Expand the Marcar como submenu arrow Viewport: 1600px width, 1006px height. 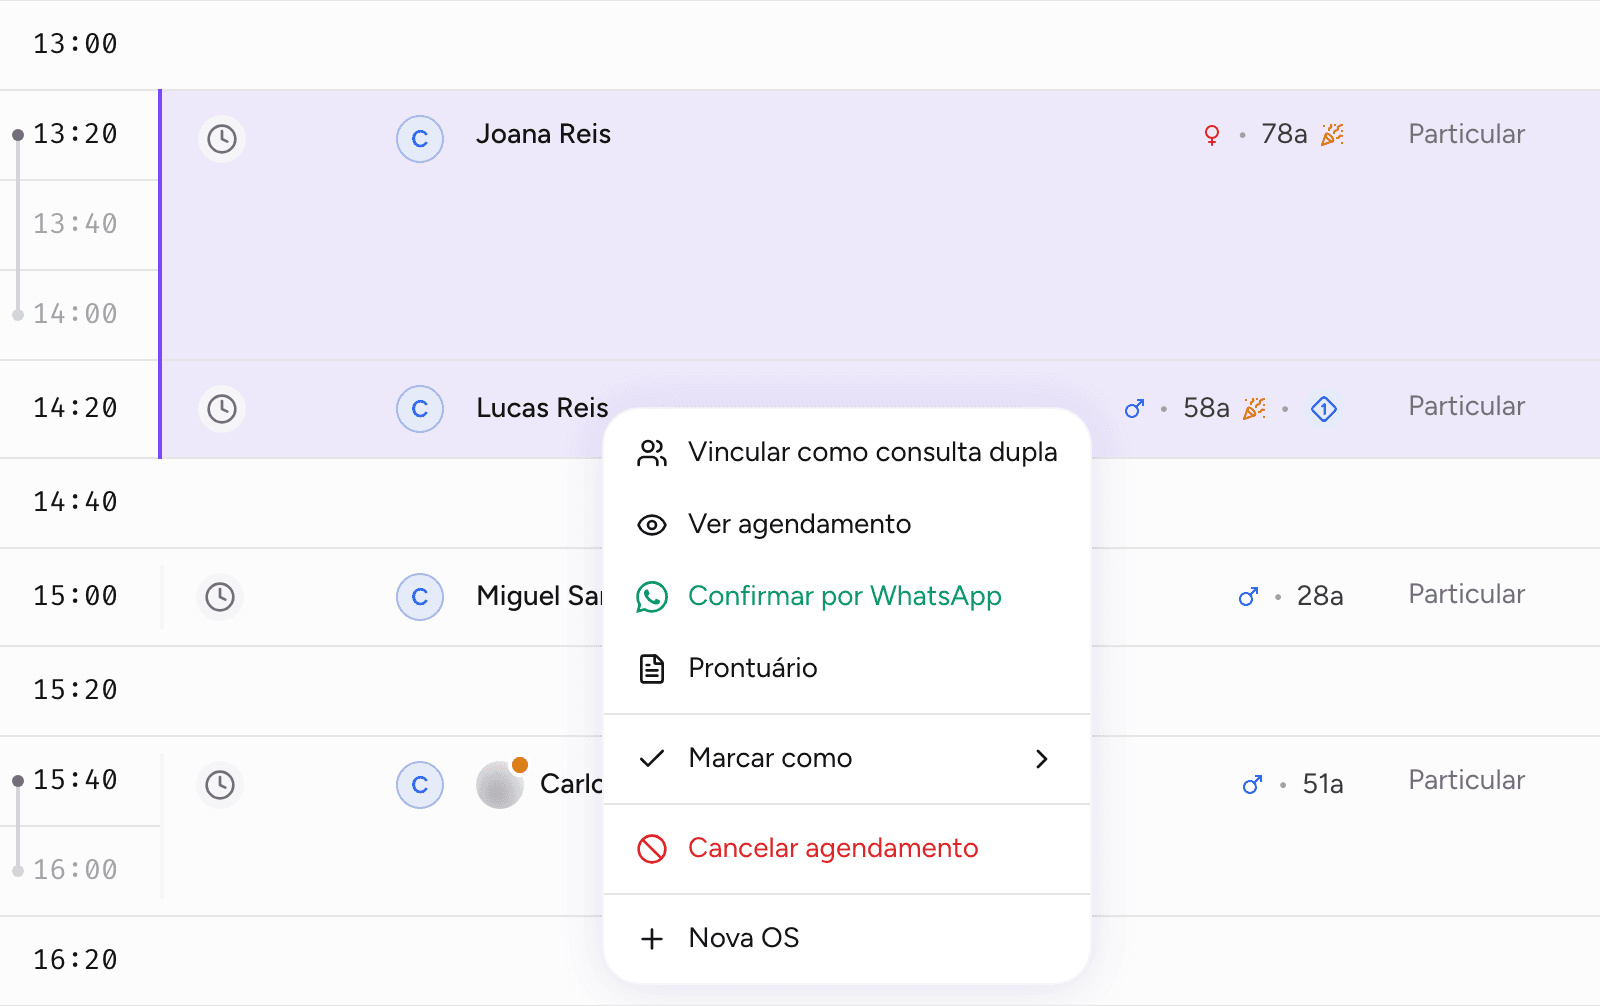tap(1042, 759)
